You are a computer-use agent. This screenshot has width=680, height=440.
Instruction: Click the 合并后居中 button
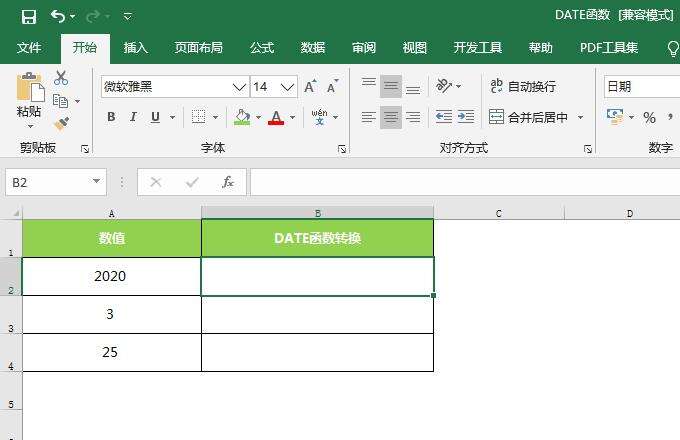point(528,117)
